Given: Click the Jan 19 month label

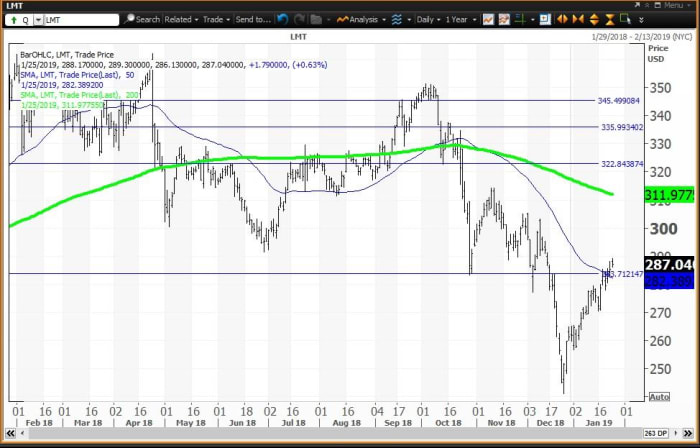Looking at the screenshot, I should (601, 423).
